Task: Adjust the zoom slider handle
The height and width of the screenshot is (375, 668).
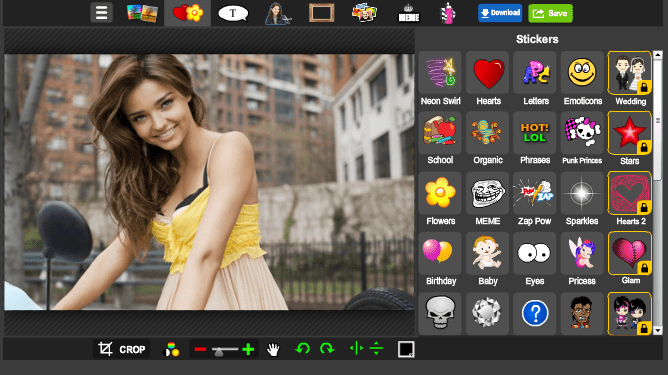Action: tap(219, 351)
